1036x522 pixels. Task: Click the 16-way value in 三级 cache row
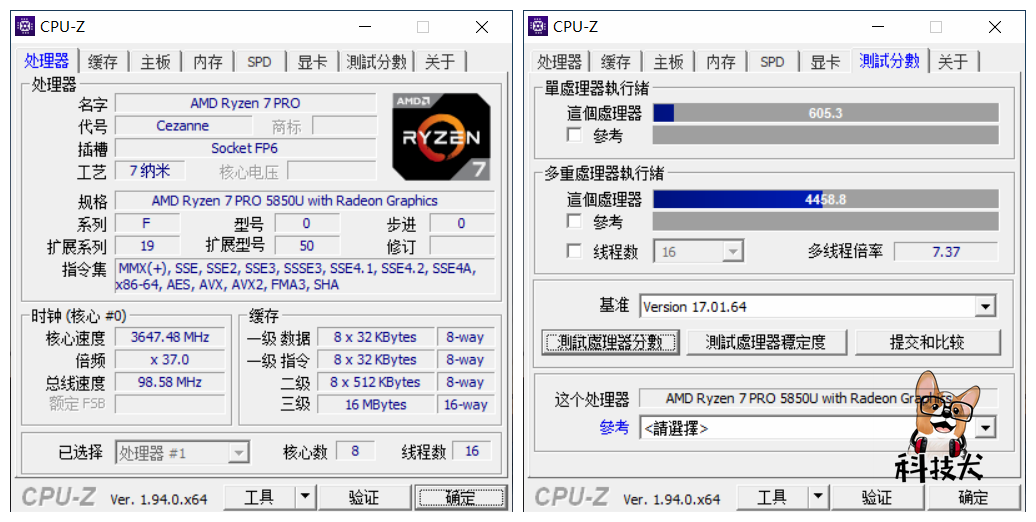click(466, 404)
